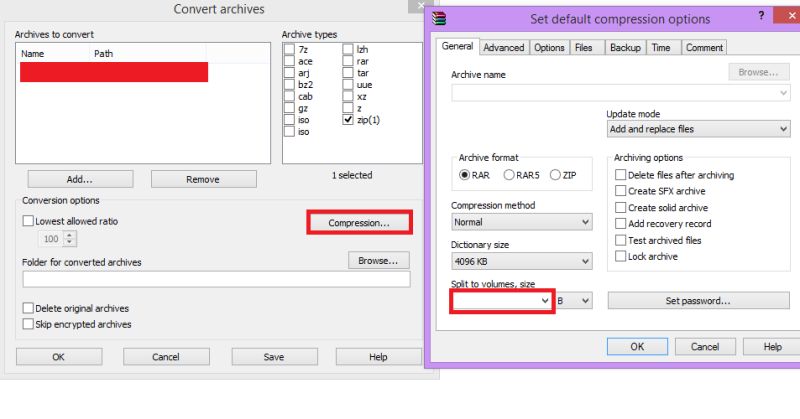Switch to the General tab
The height and width of the screenshot is (419, 800).
point(457,46)
